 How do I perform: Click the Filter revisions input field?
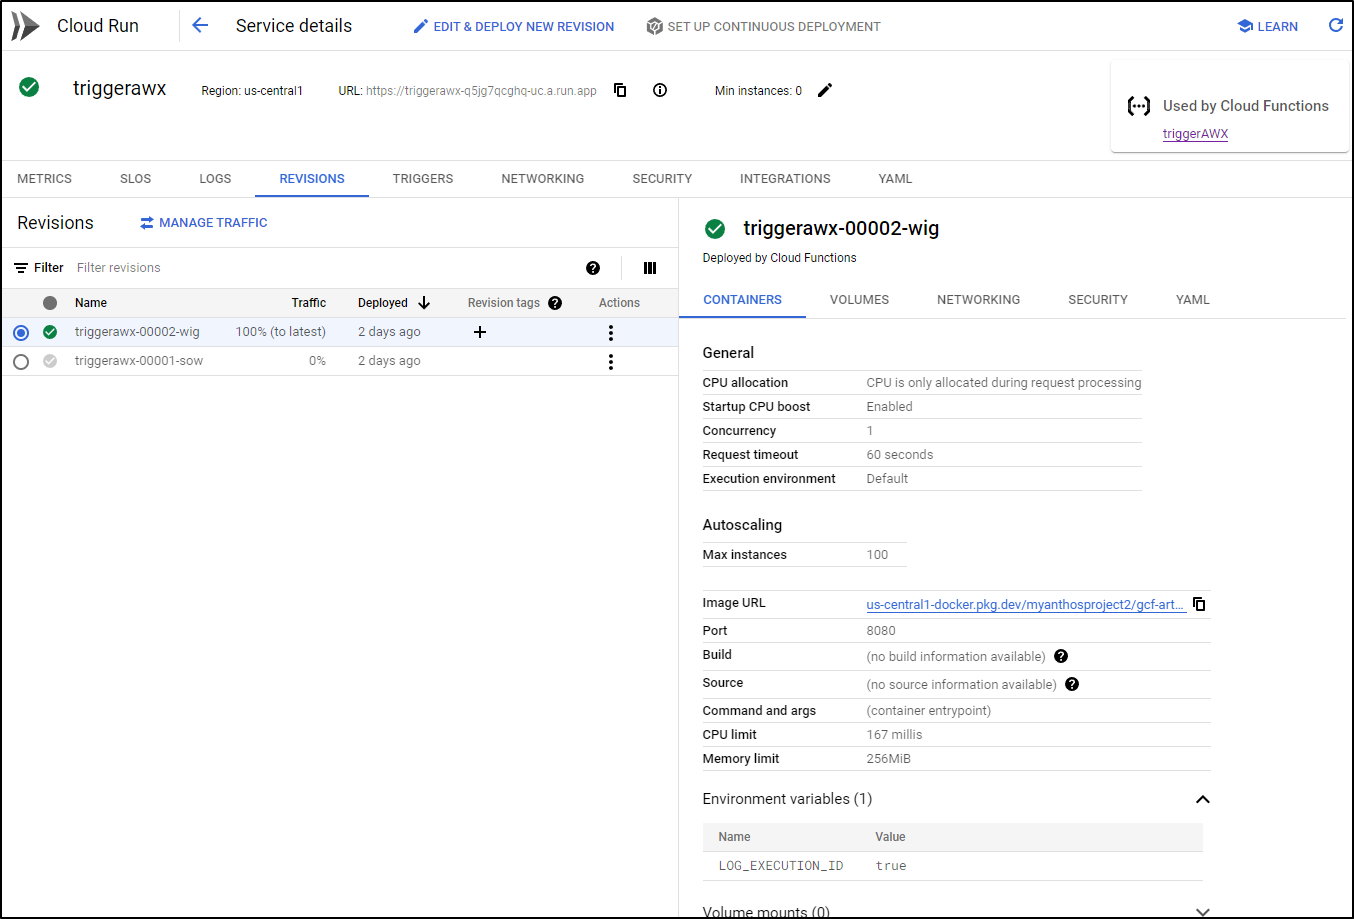[x=320, y=268]
